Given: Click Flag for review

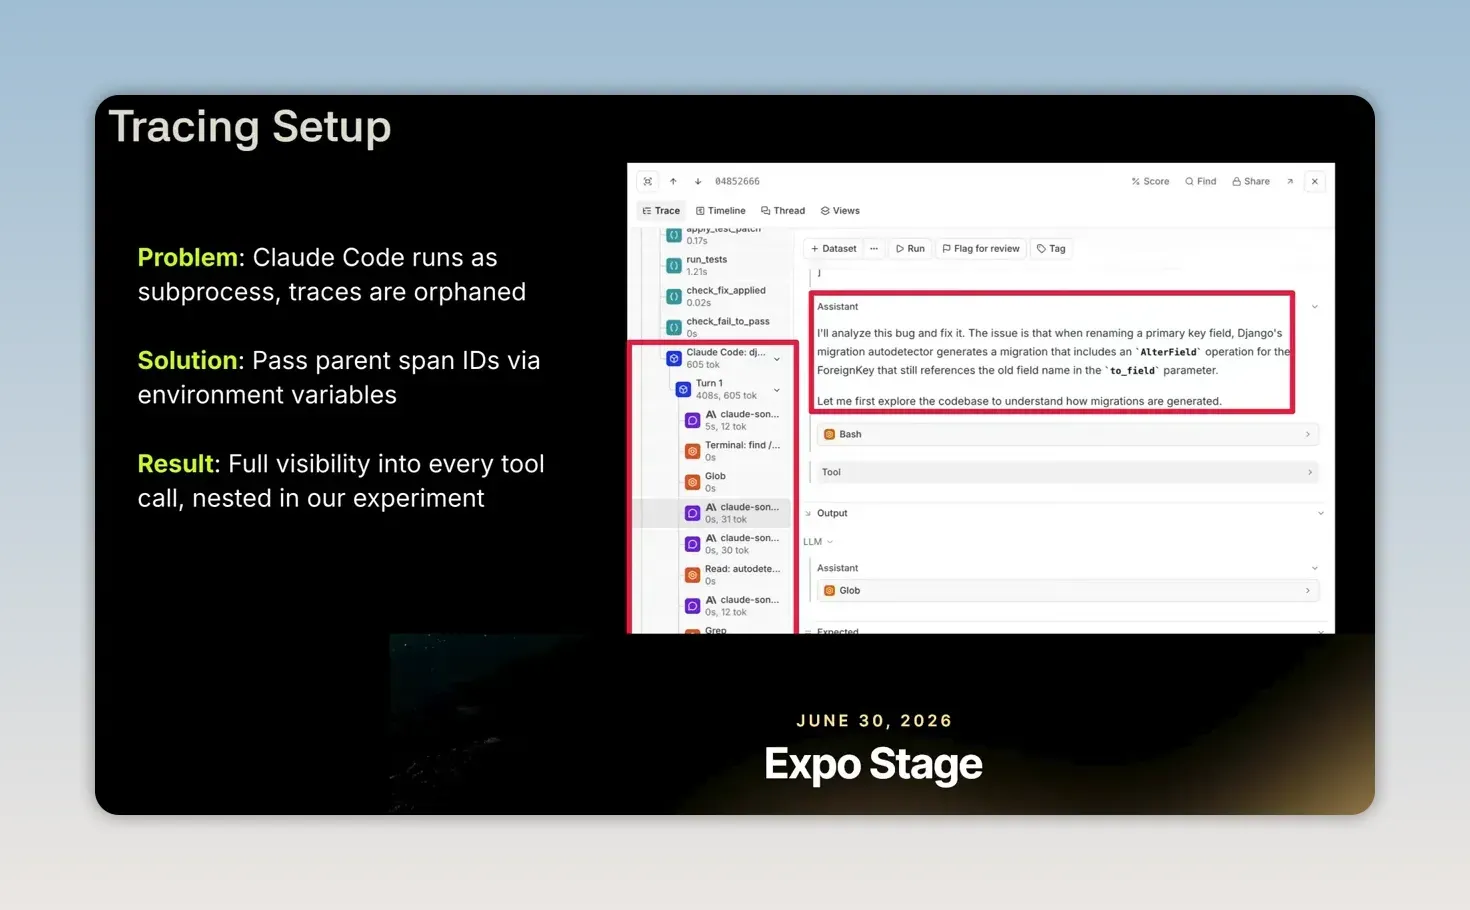Looking at the screenshot, I should pyautogui.click(x=981, y=249).
